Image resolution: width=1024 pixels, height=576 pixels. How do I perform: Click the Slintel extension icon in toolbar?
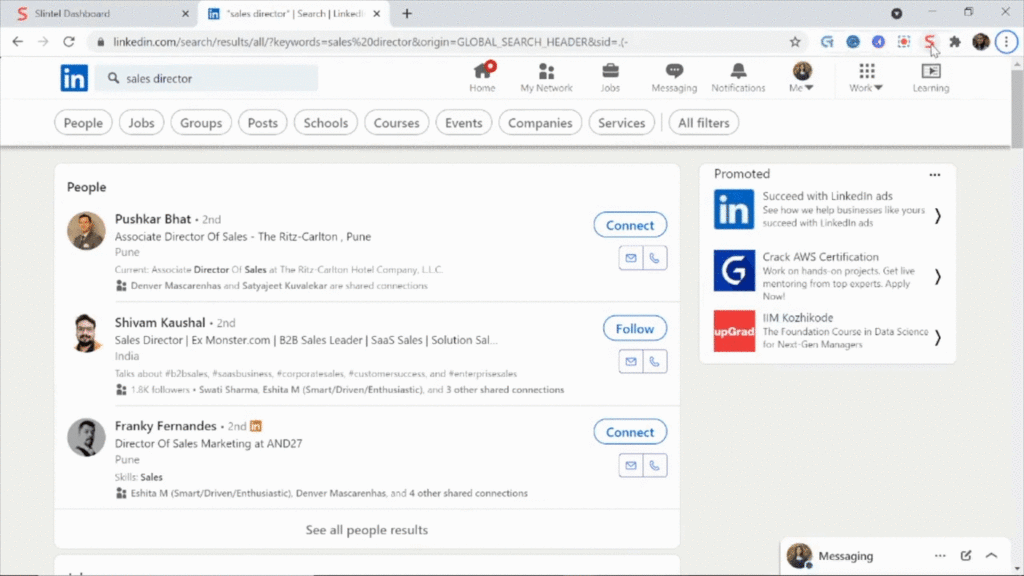click(929, 42)
